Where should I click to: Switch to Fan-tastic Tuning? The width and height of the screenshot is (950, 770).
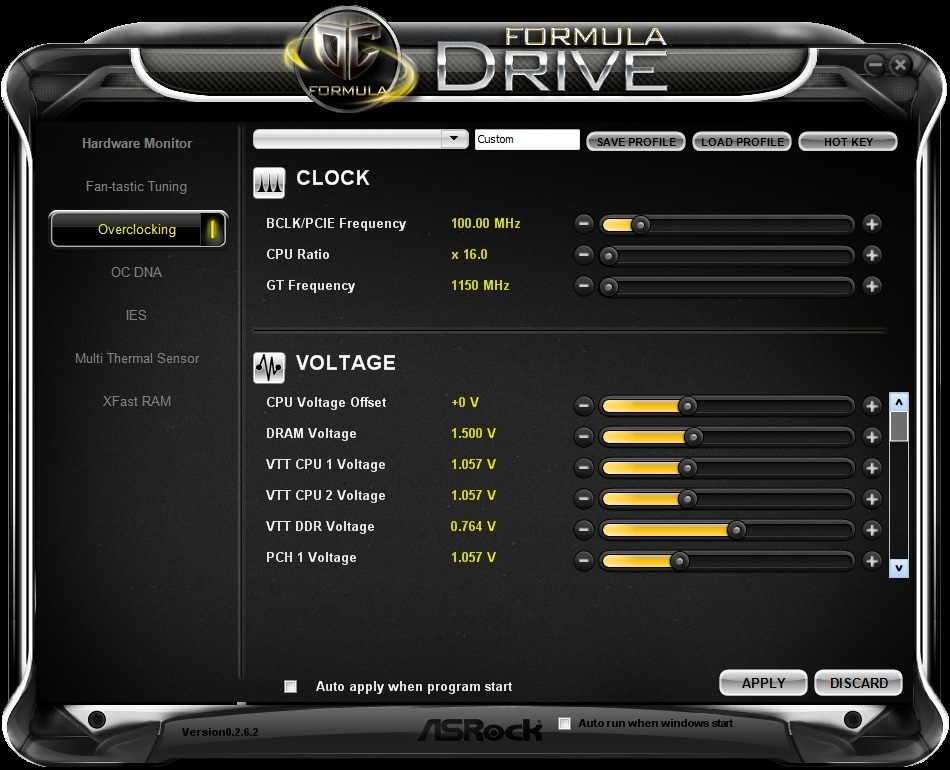[x=136, y=187]
